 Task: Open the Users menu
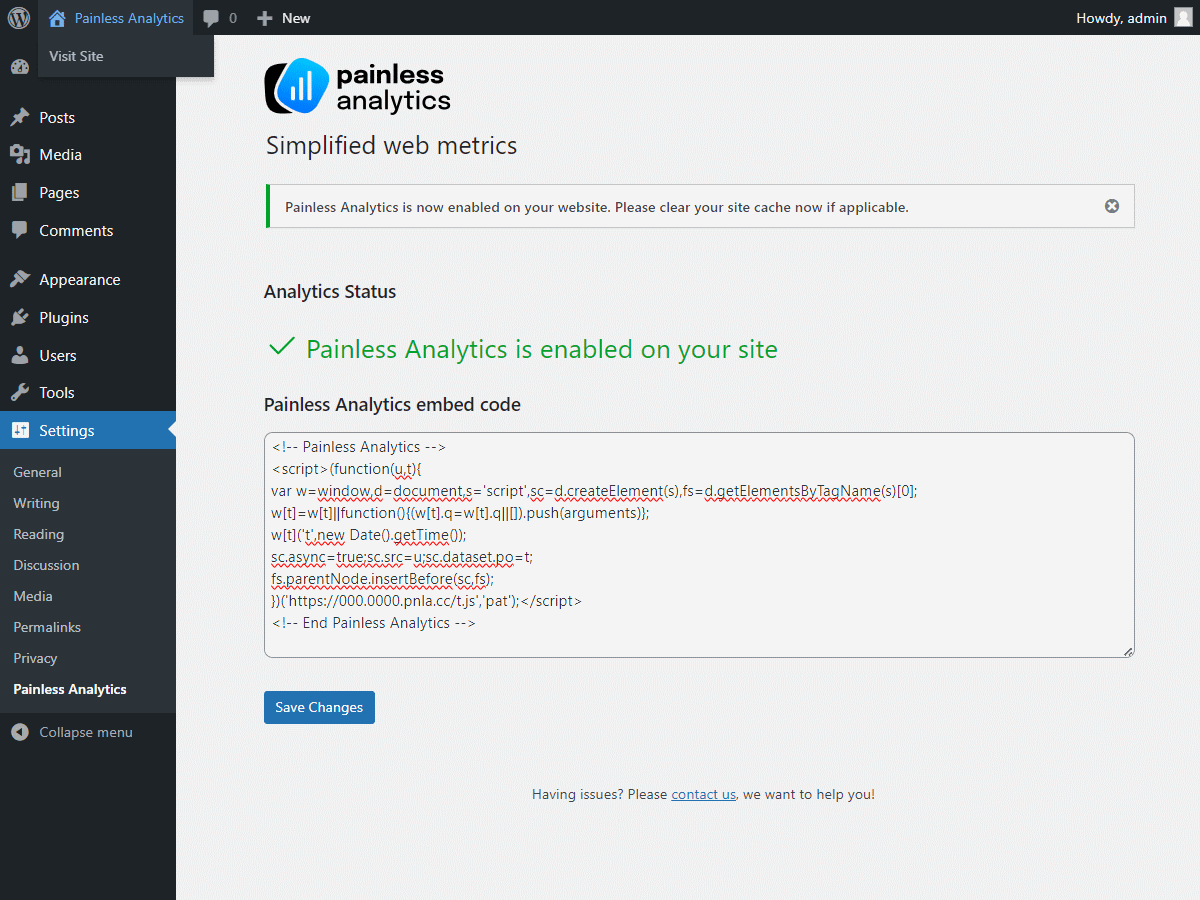click(58, 355)
